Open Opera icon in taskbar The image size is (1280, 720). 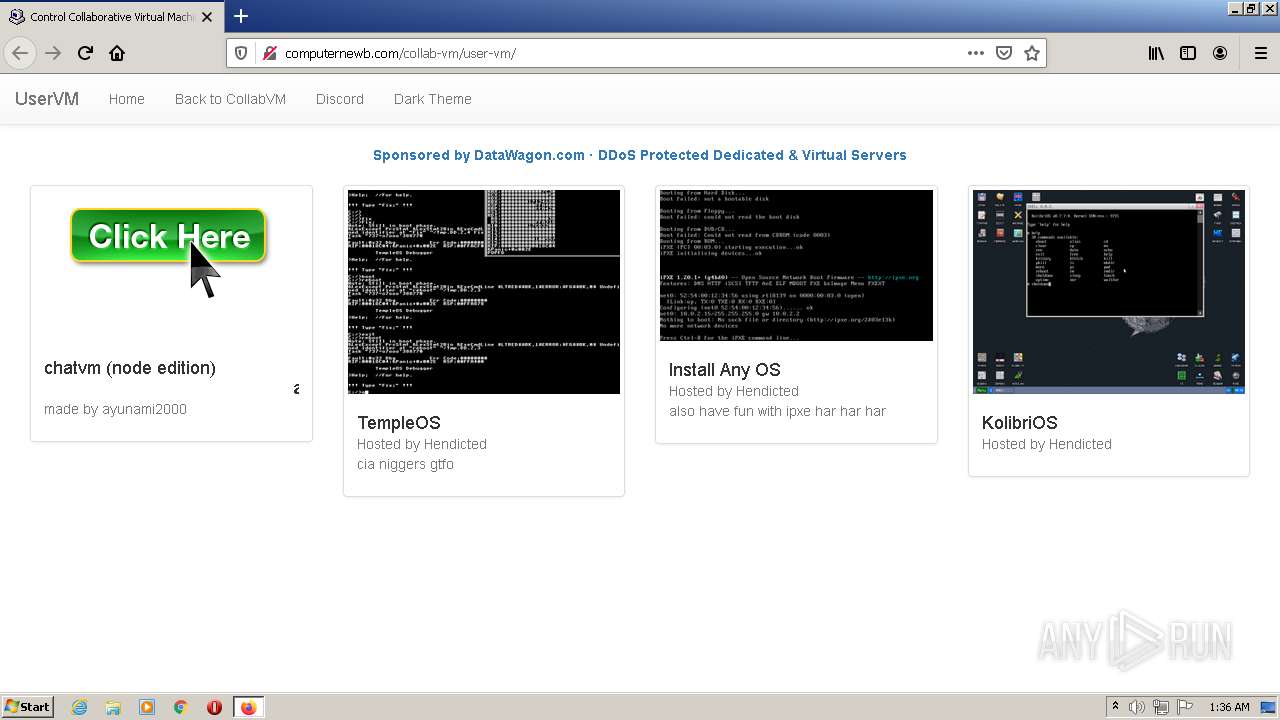click(x=214, y=707)
